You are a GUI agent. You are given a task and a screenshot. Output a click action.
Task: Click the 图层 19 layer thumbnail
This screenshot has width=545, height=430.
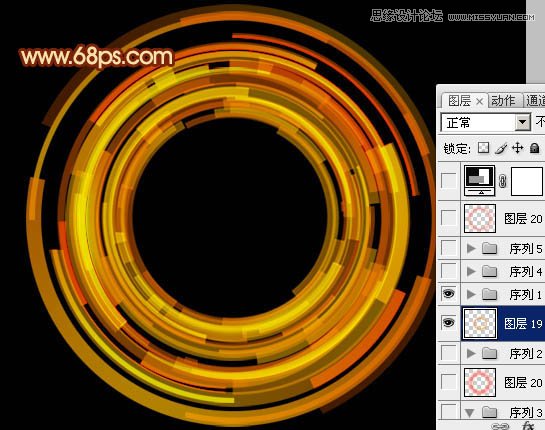(480, 324)
